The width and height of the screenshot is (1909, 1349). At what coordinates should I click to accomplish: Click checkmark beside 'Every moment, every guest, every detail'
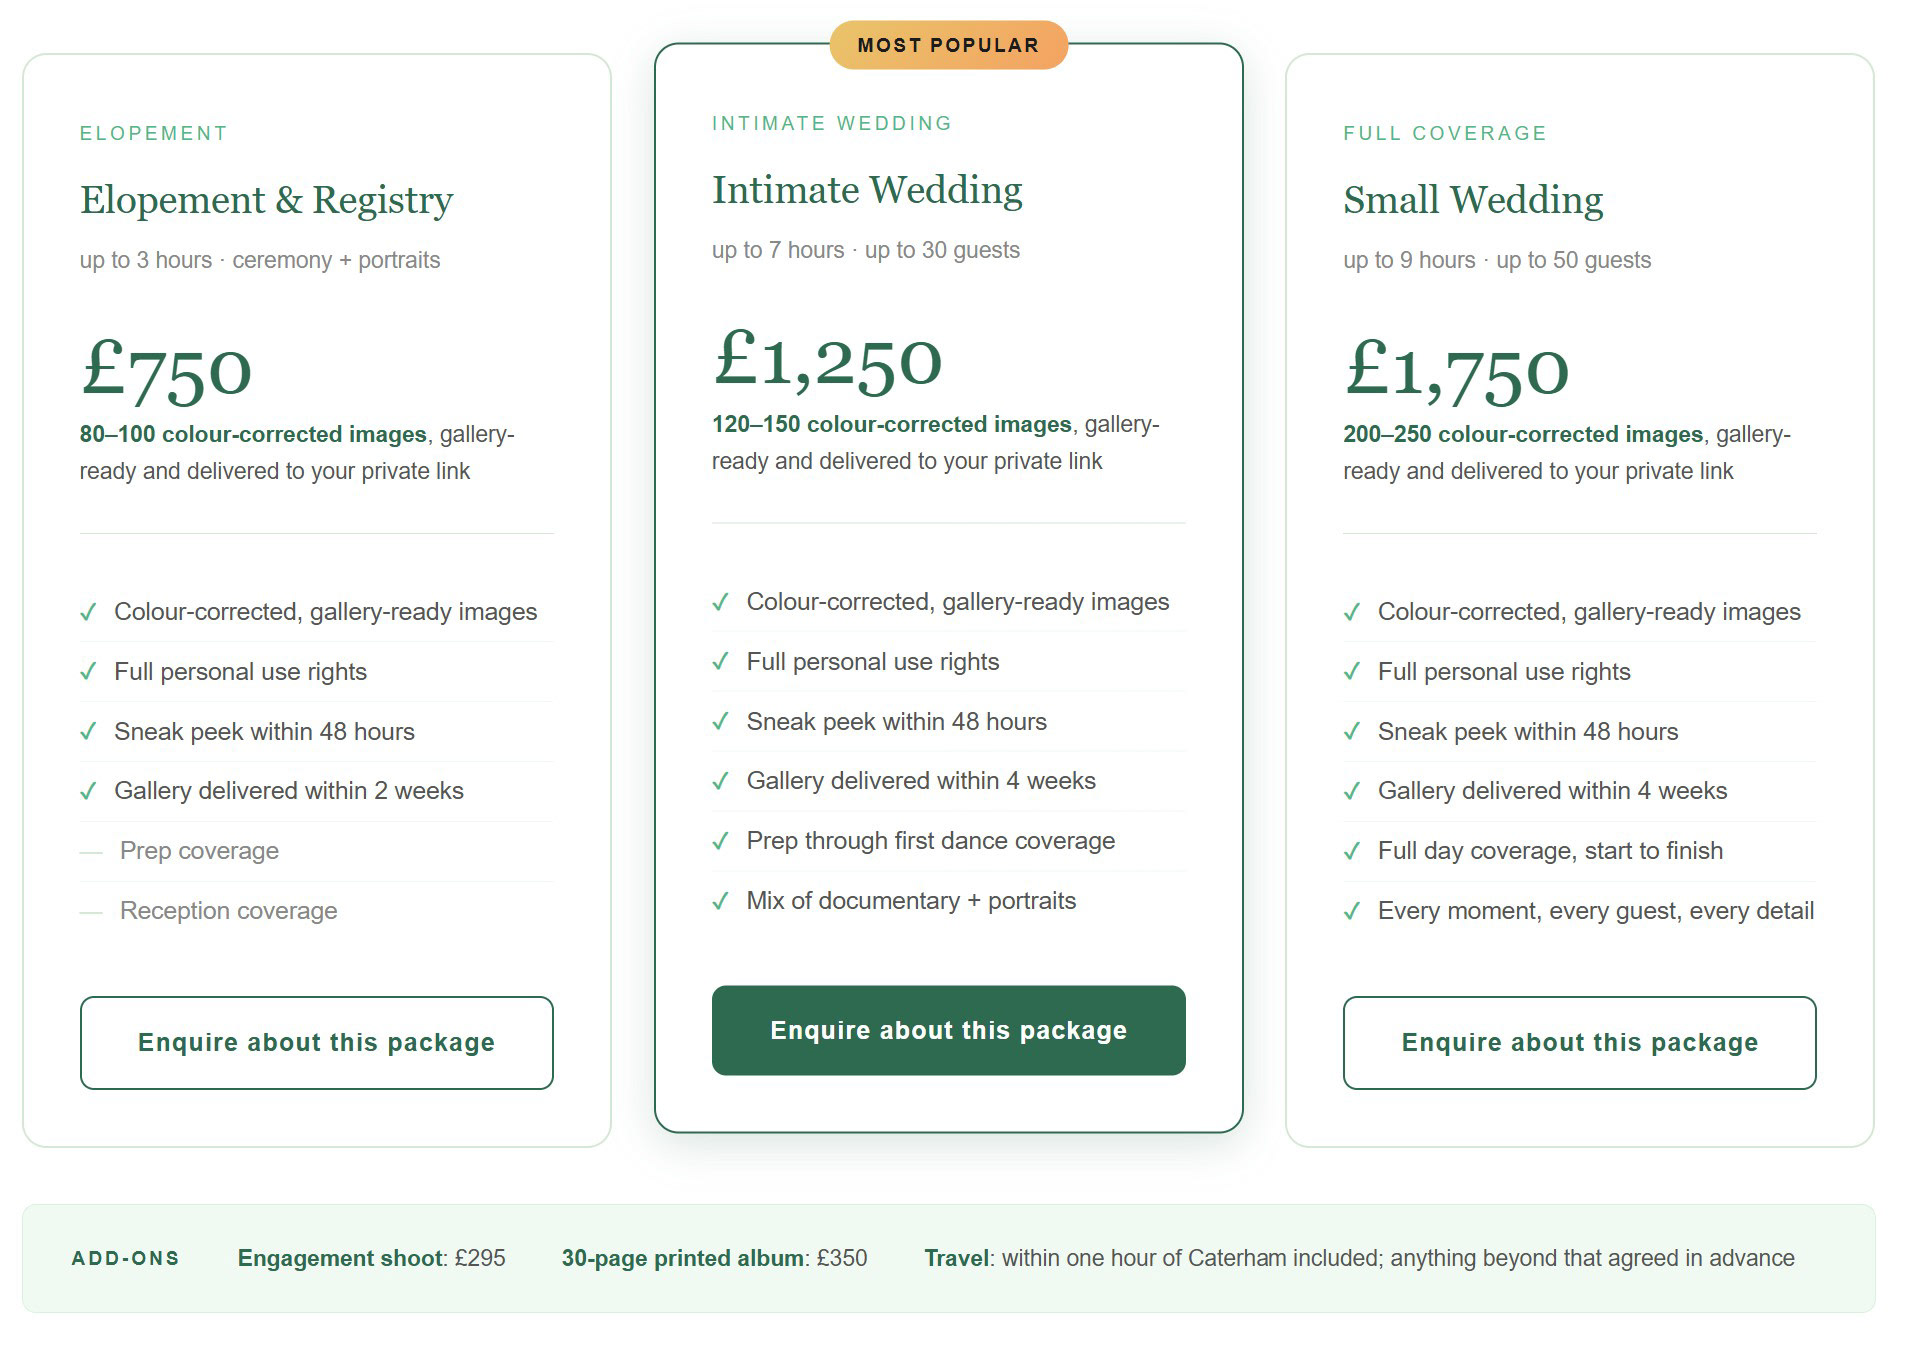coord(1352,911)
